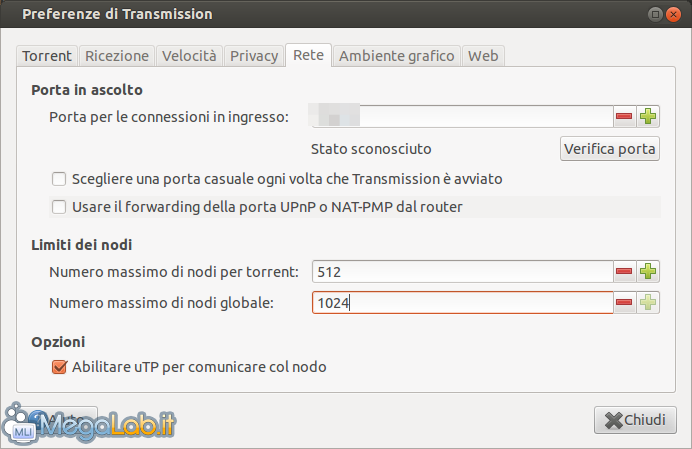This screenshot has width=692, height=449.
Task: Switch to the Torrent tab
Action: pos(47,56)
